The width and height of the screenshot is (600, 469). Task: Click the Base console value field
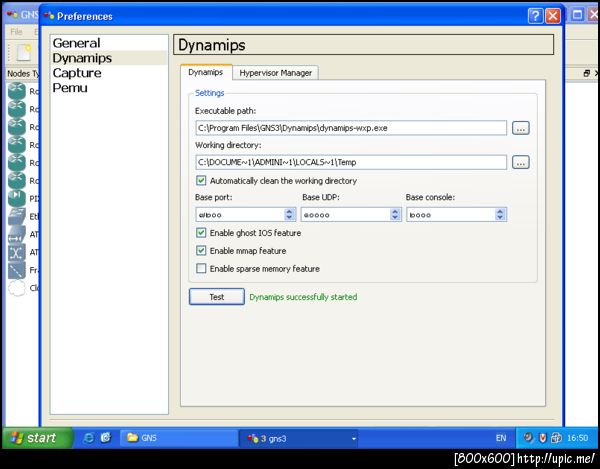click(x=451, y=215)
